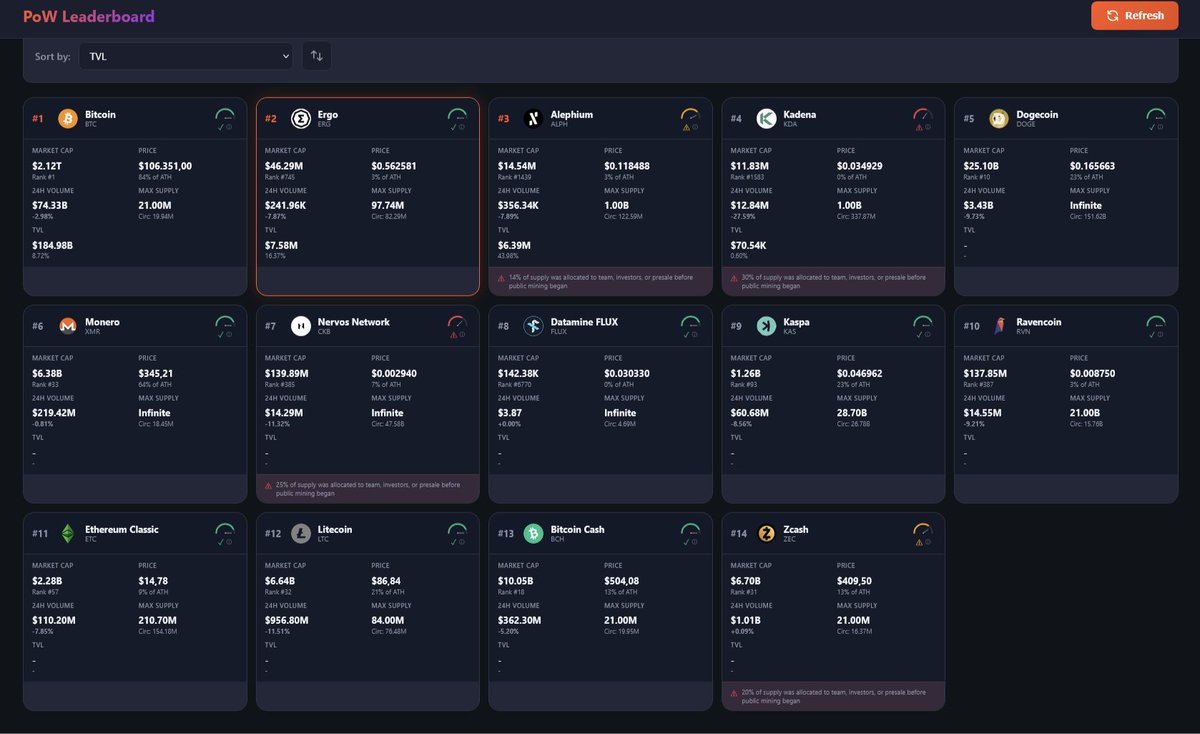Click the Datamine FLUX coin logo
This screenshot has width=1200, height=734.
point(533,326)
